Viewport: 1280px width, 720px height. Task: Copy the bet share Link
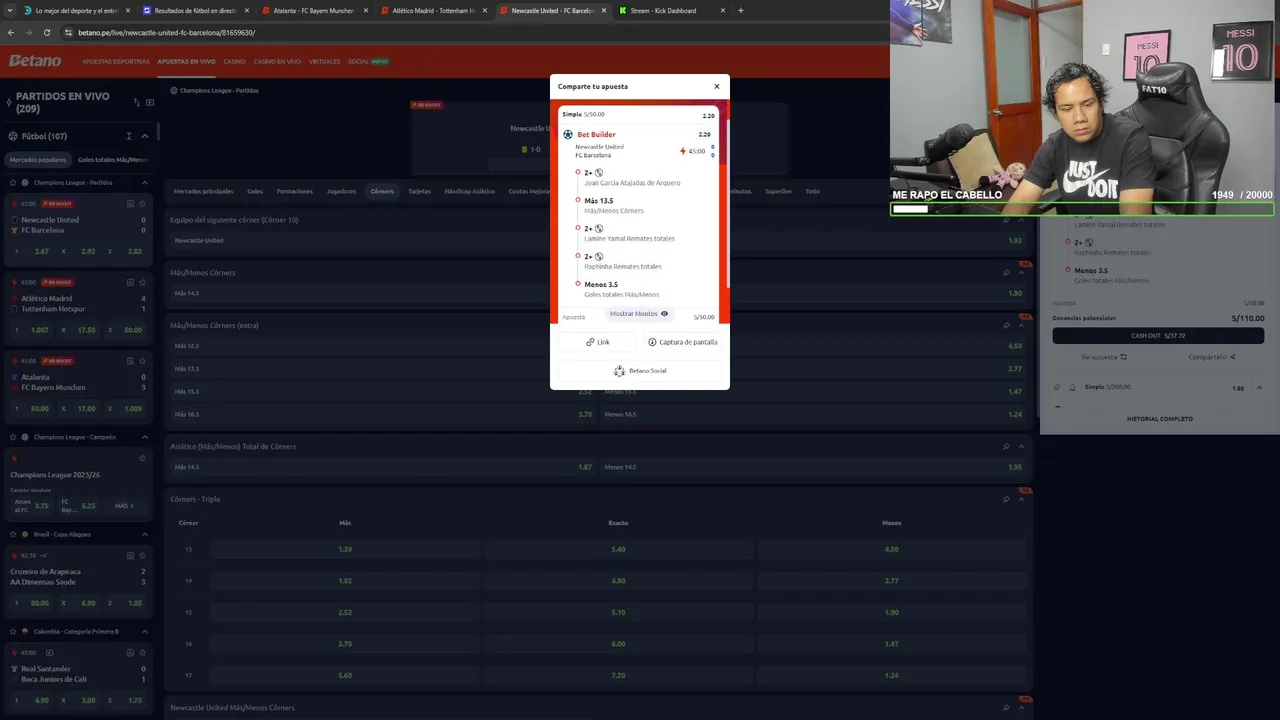click(x=598, y=342)
